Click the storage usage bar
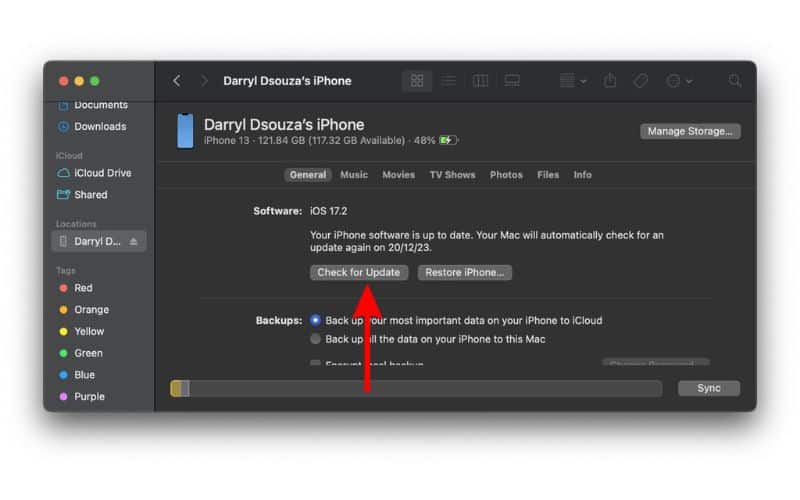800x500 pixels. 416,388
